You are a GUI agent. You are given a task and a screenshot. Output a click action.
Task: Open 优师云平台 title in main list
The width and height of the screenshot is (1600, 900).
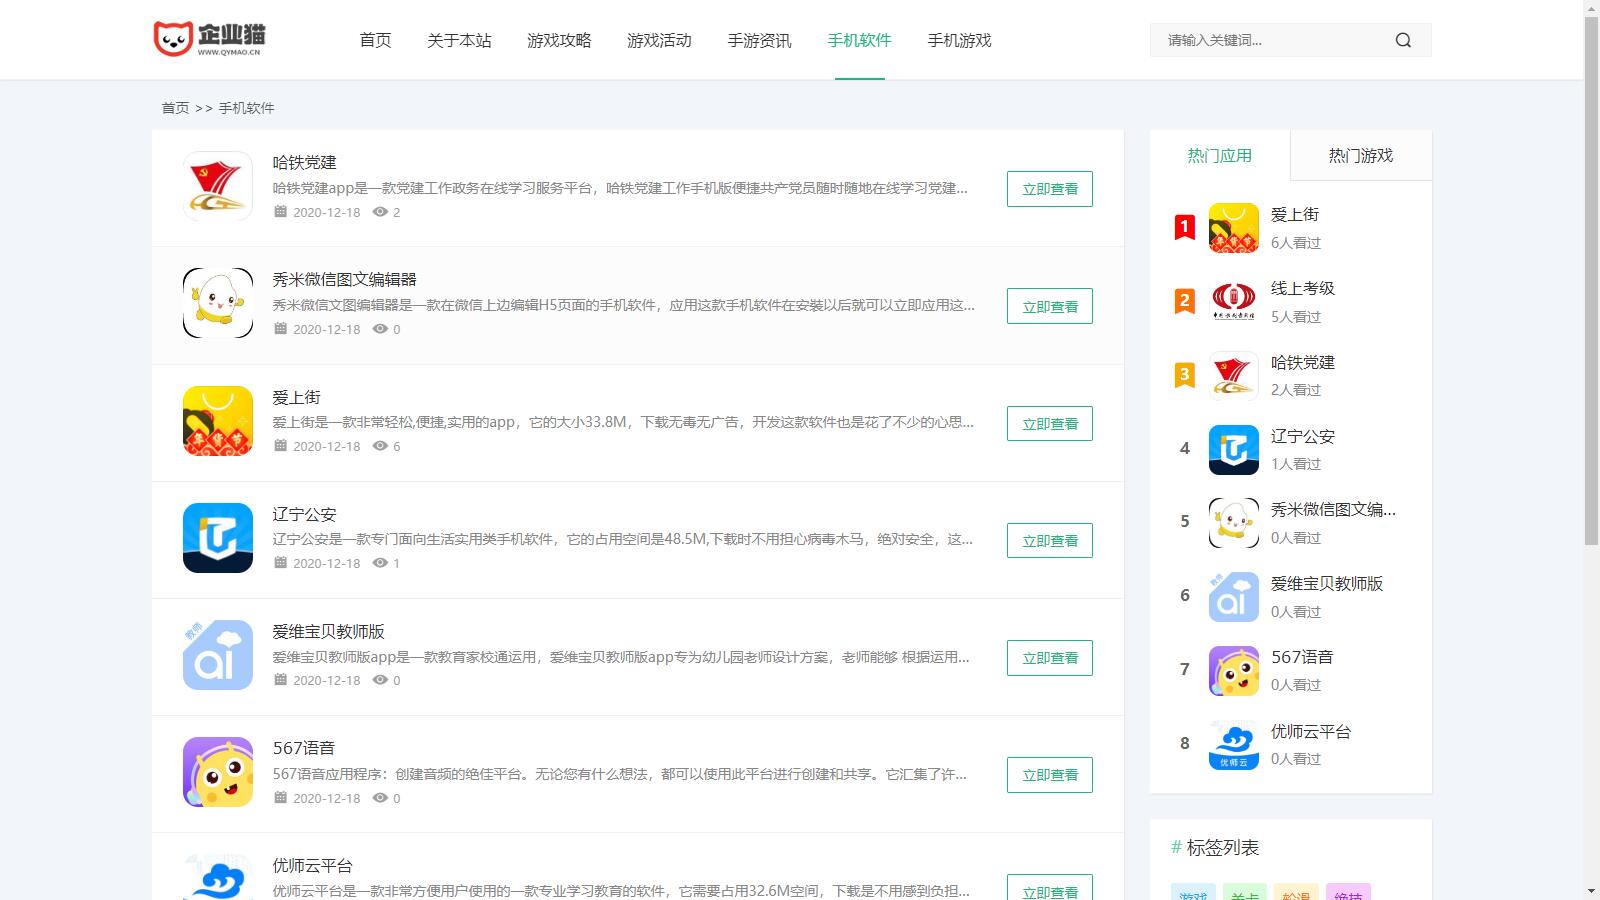tap(312, 865)
